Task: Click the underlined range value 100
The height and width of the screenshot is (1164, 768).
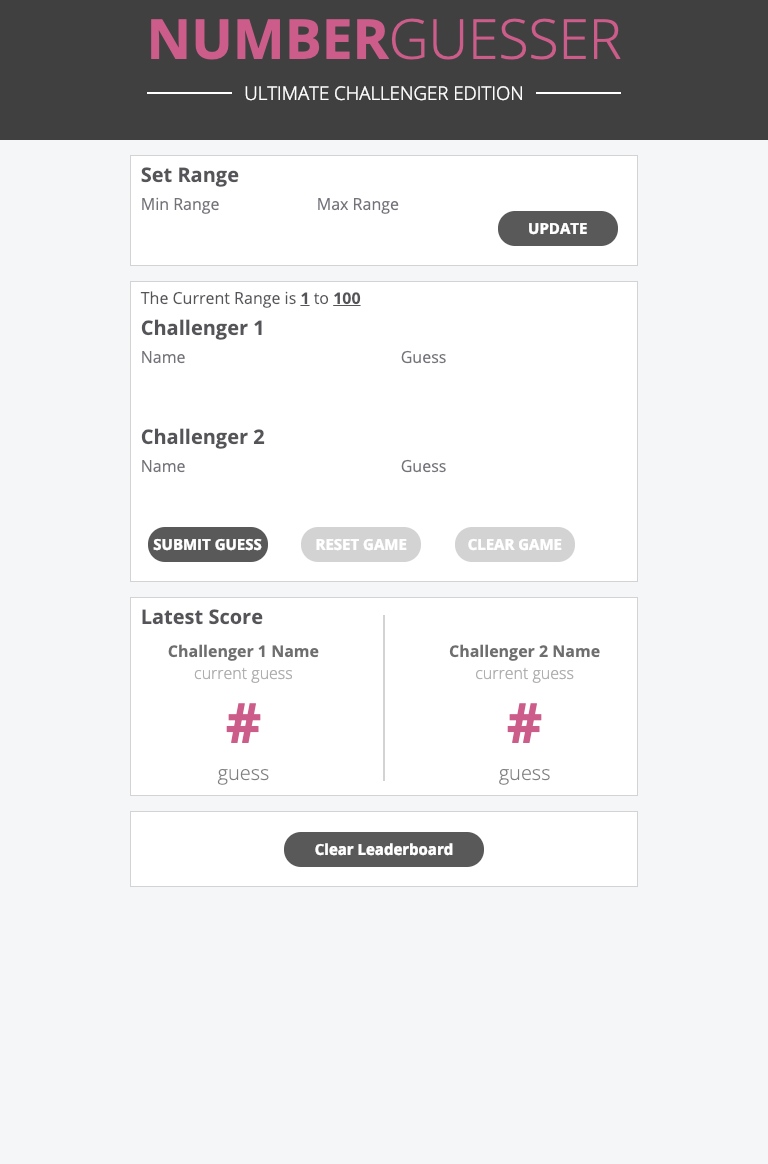Action: point(346,298)
